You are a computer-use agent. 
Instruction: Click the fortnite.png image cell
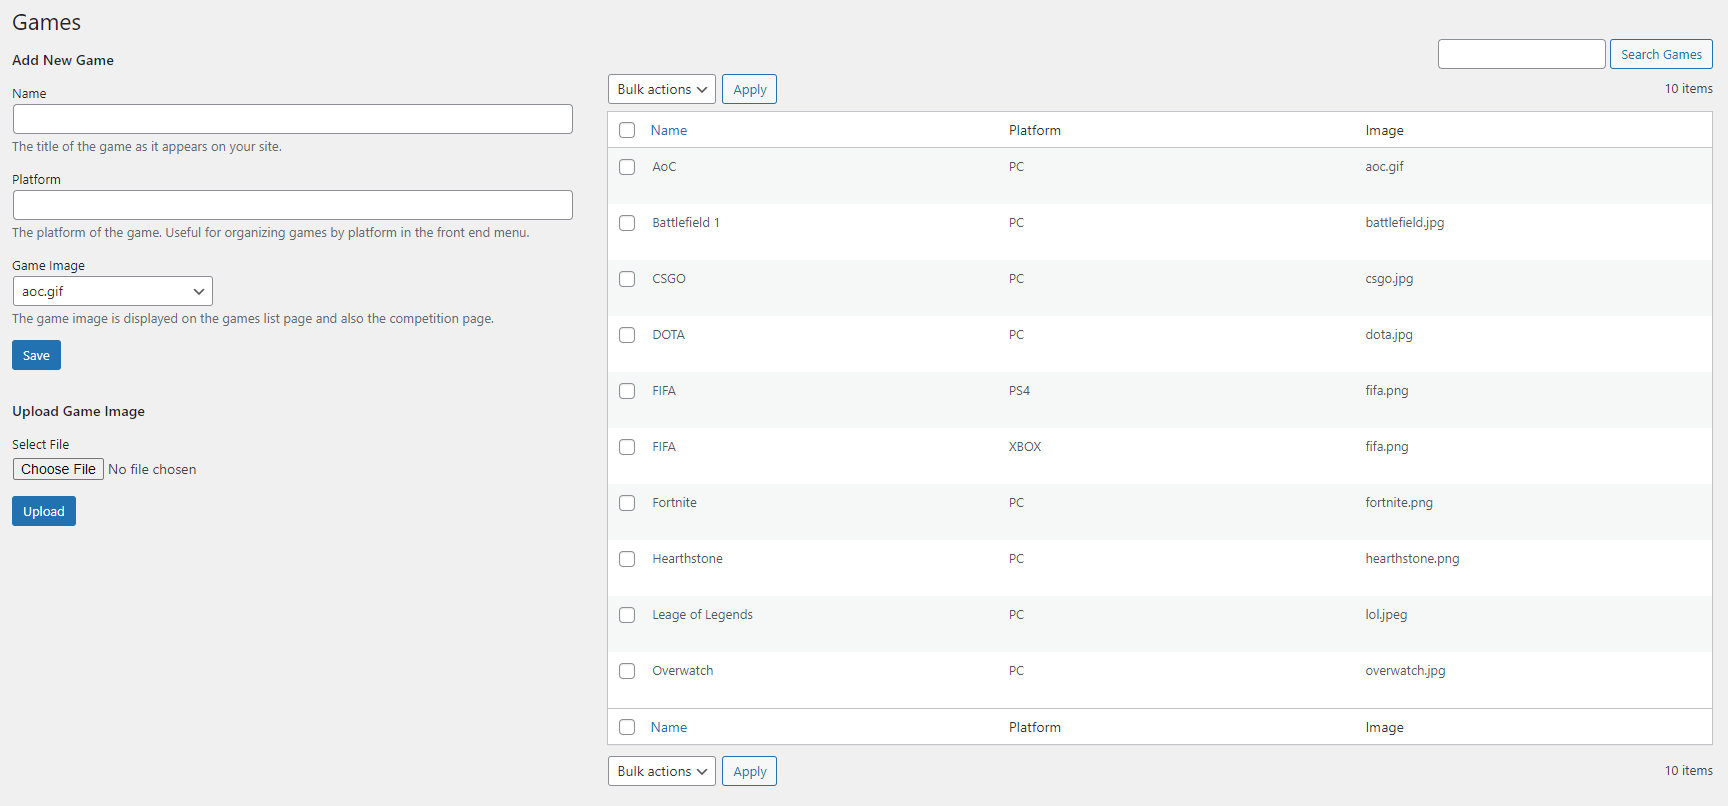[x=1399, y=503]
